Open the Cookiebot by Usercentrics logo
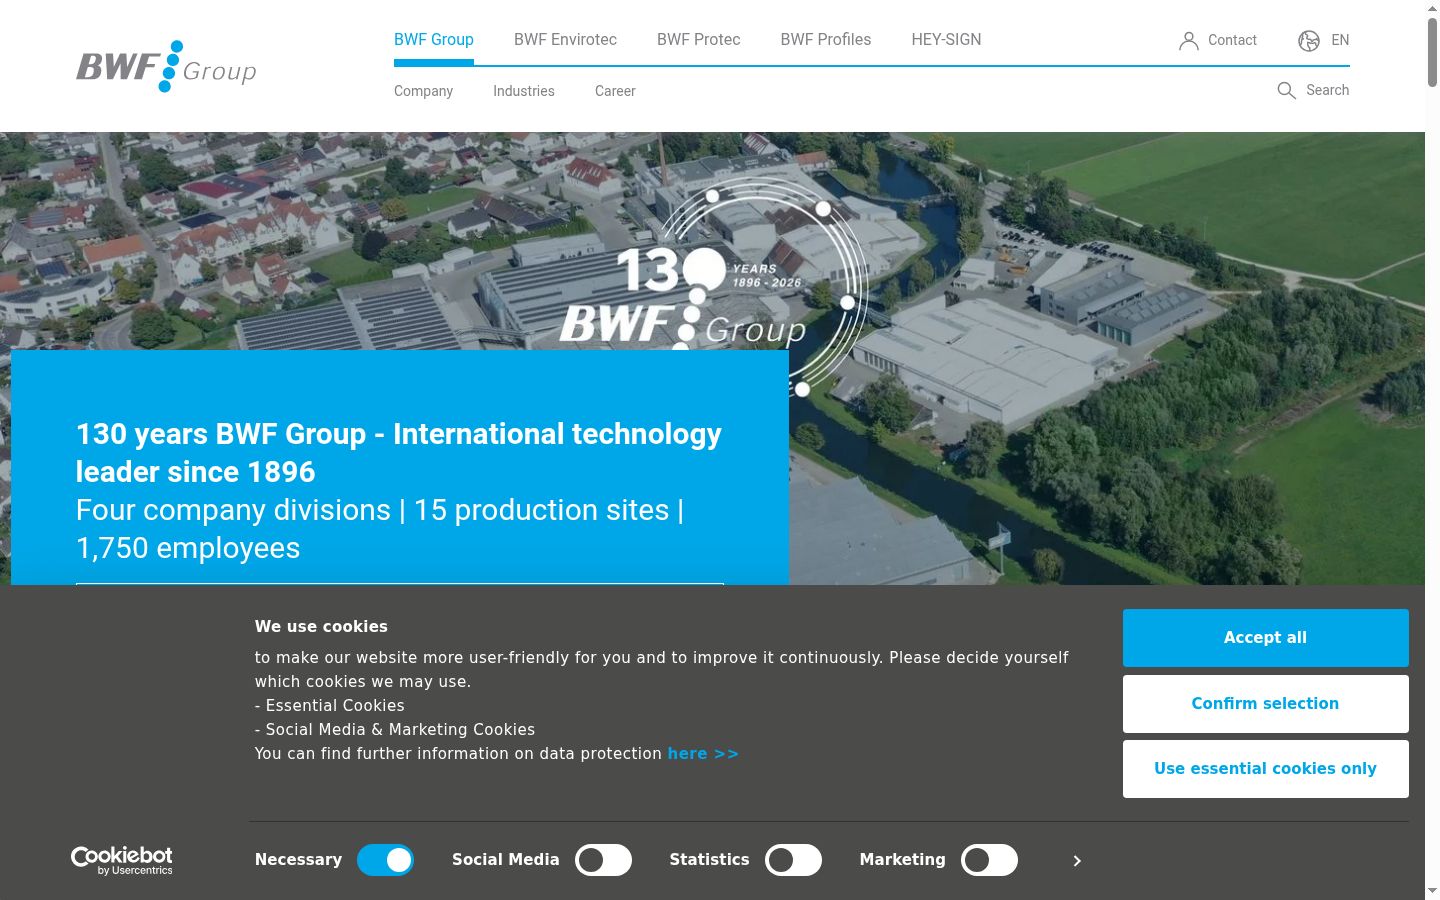 [x=122, y=860]
